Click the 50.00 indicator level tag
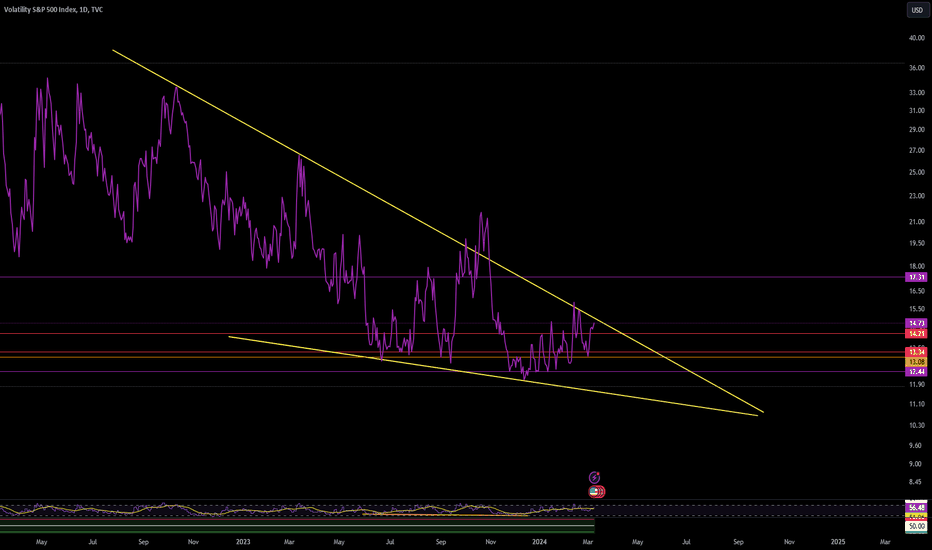932x550 pixels. click(916, 526)
